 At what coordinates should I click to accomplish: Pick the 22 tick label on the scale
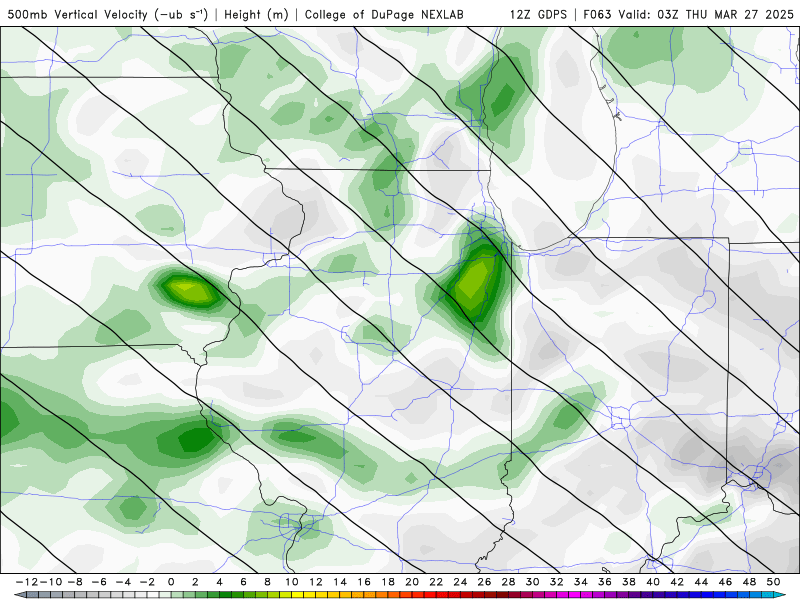click(436, 582)
